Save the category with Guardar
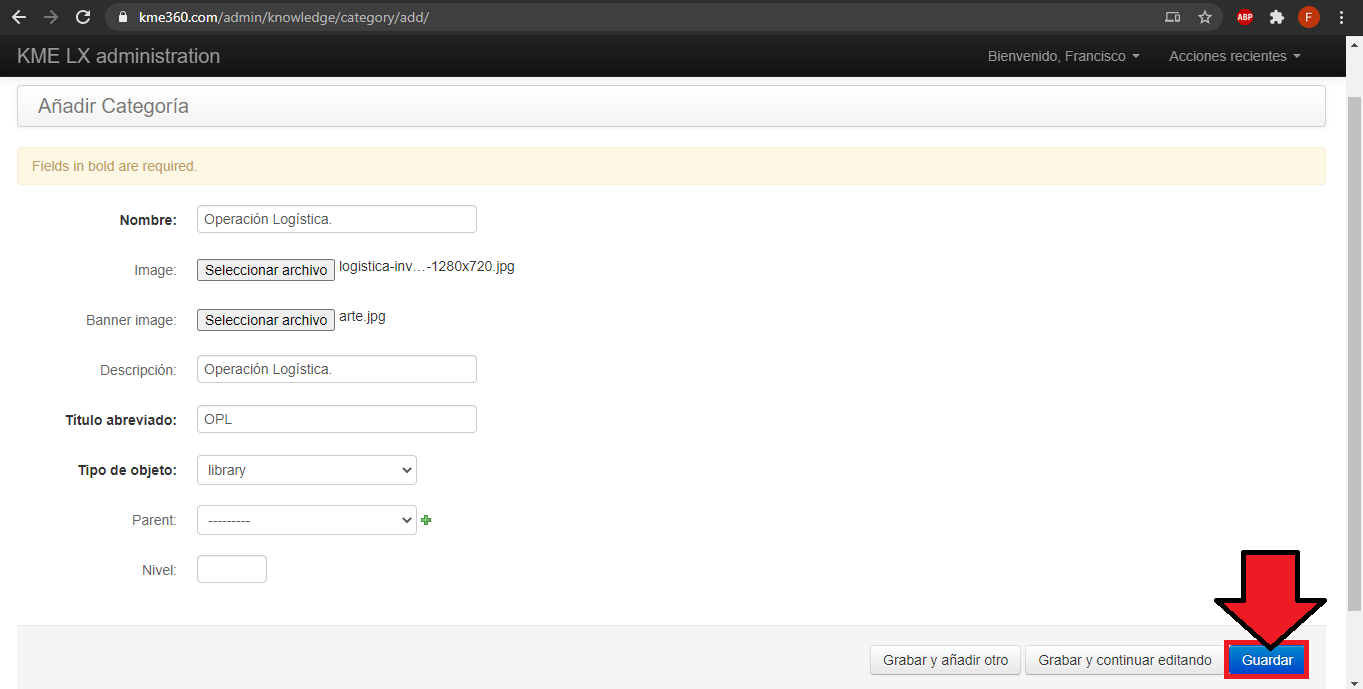 [x=1267, y=660]
